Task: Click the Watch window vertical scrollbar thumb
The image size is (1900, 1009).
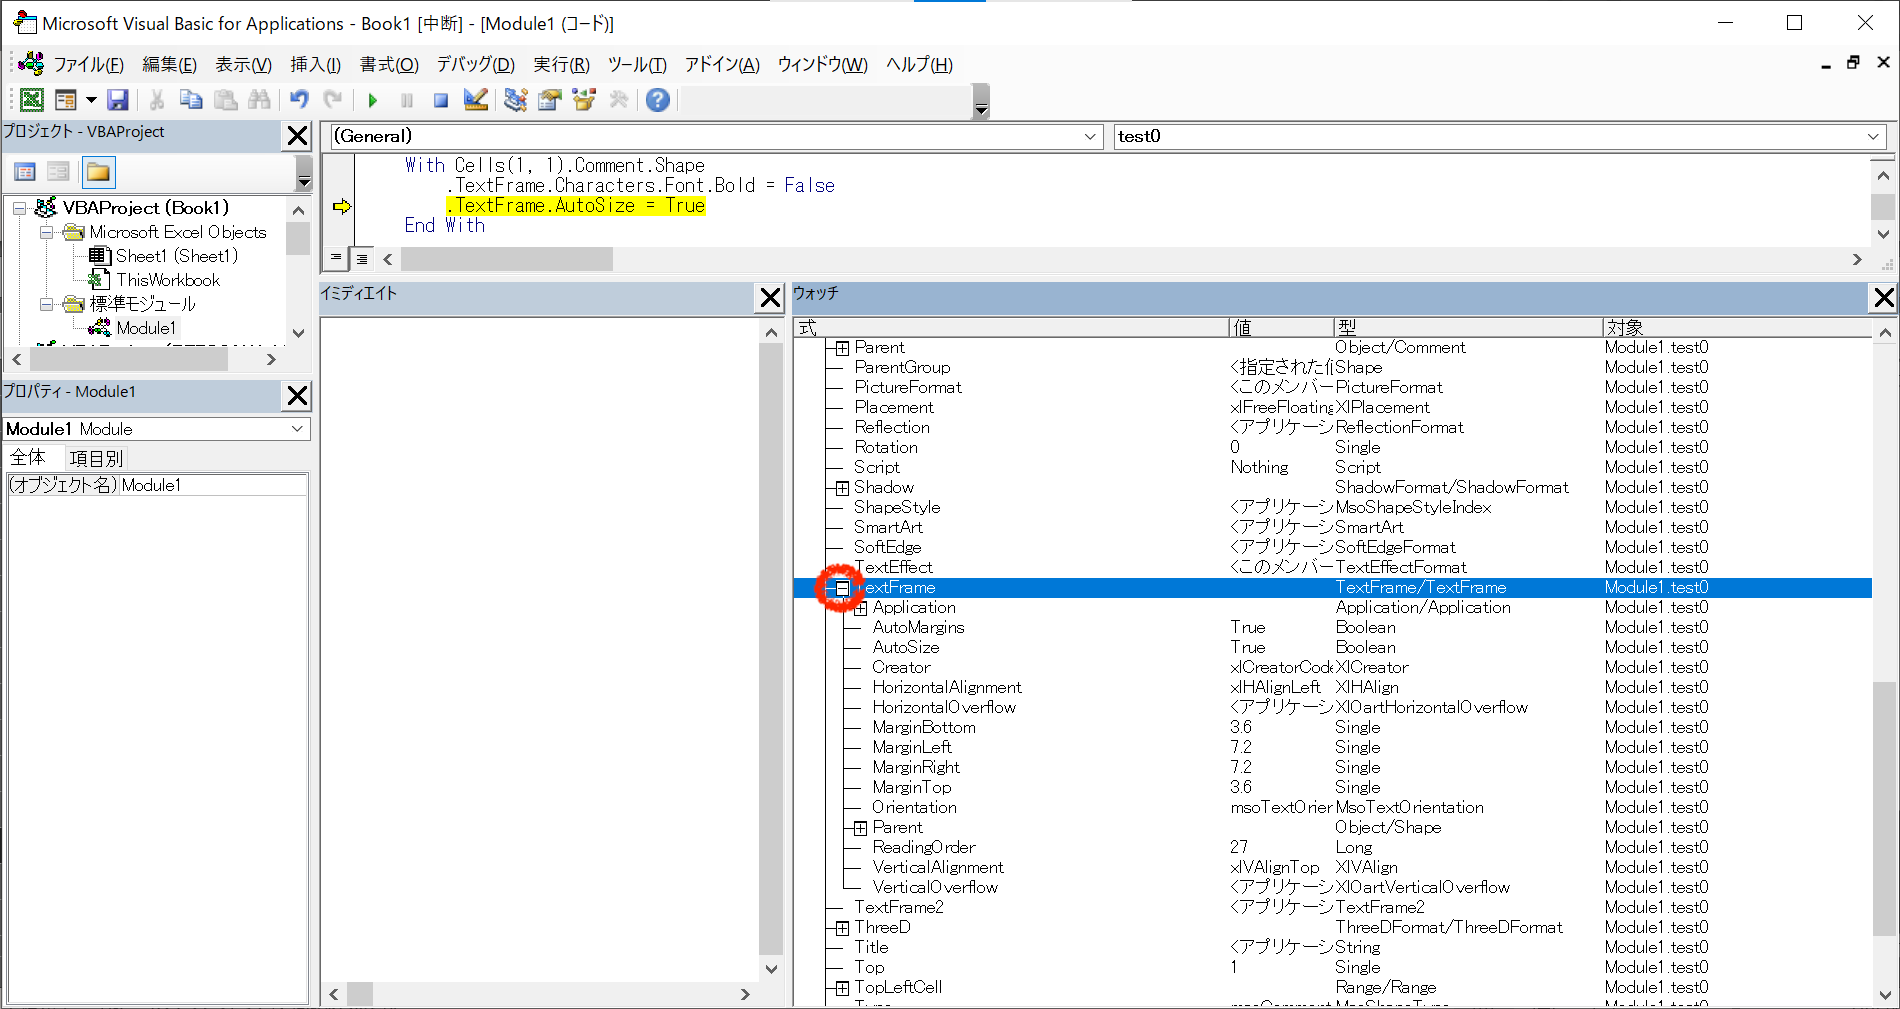Action: pyautogui.click(x=1884, y=808)
